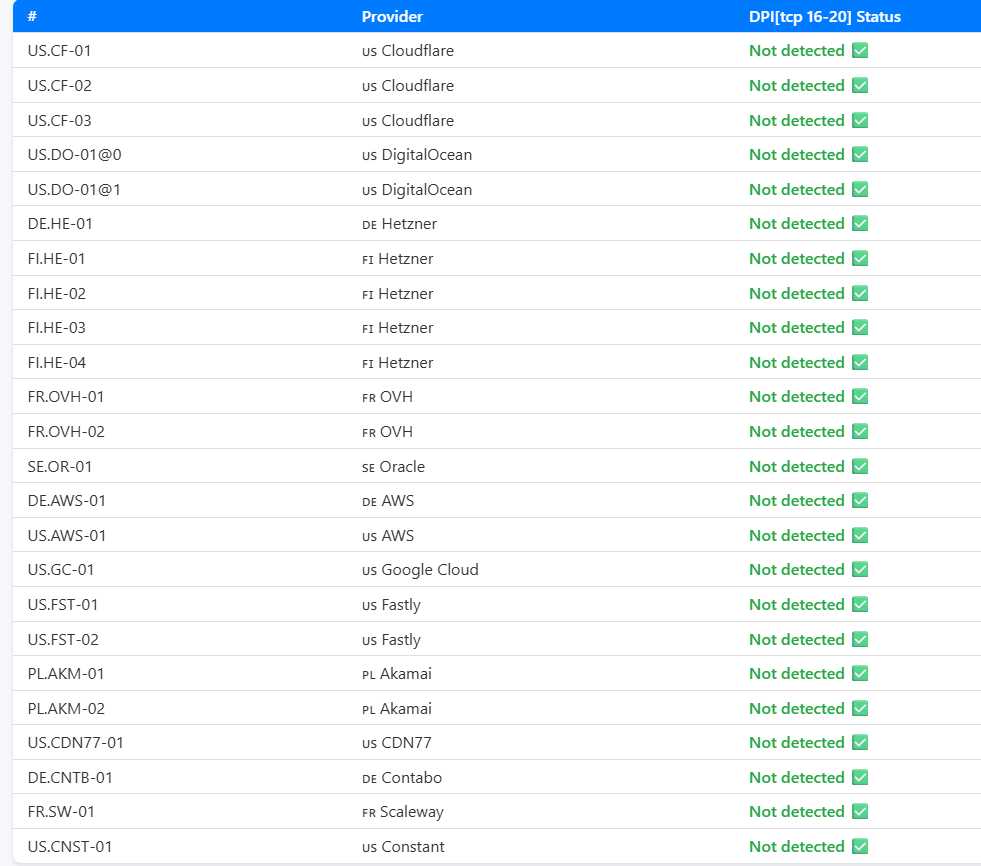The height and width of the screenshot is (866, 981).
Task: Click the green checkmark icon in US.CF-01 row
Action: (860, 51)
